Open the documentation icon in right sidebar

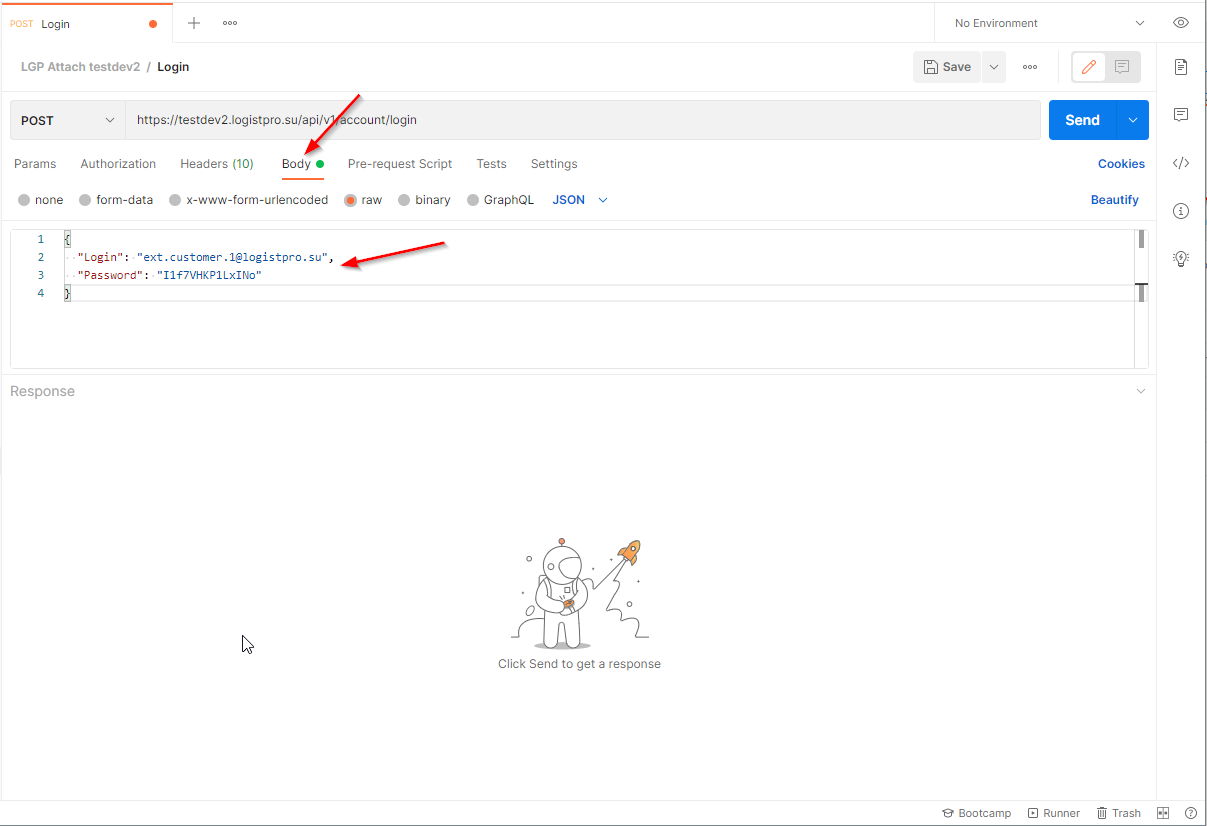pyautogui.click(x=1181, y=67)
